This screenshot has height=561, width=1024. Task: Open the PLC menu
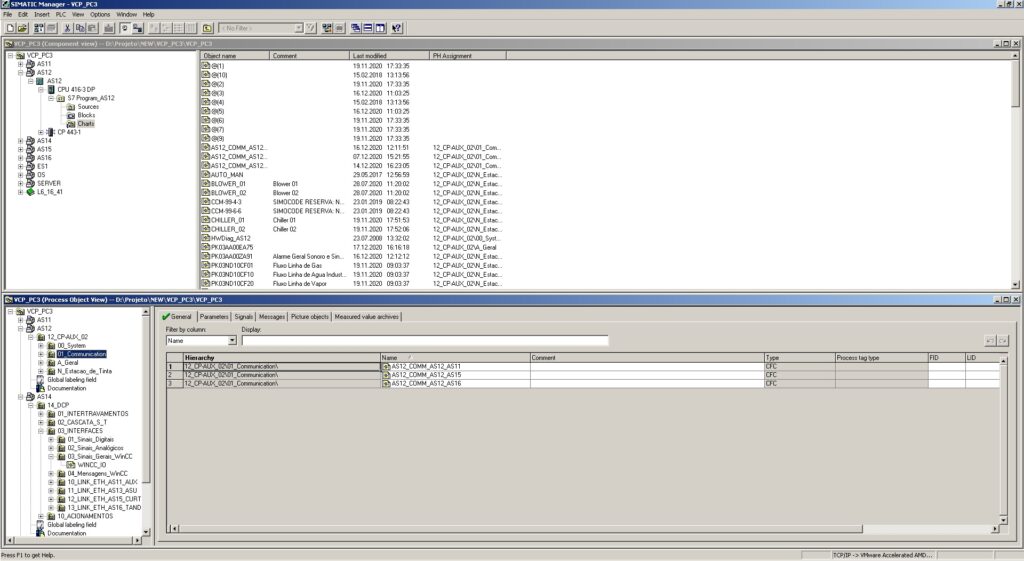[61, 14]
